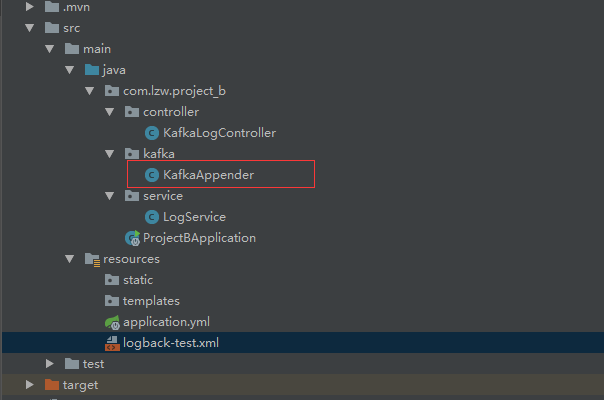
Task: Select the resources folder name
Action: (131, 259)
